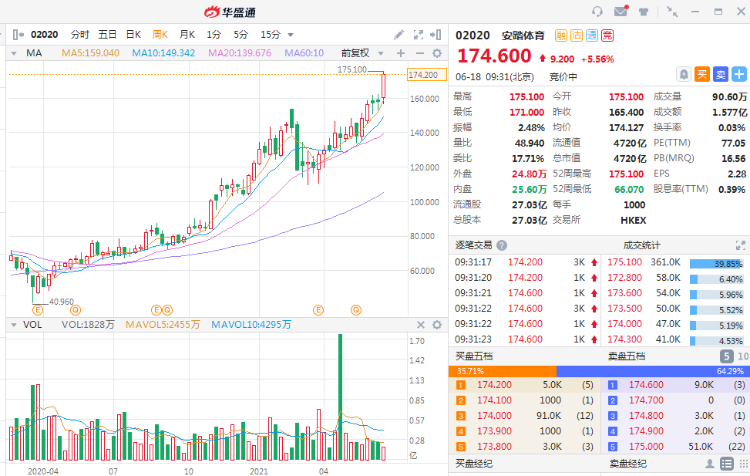Screen dimensions: 750x476
Task: Switch to 5分 five-minute chart
Action: pos(241,34)
